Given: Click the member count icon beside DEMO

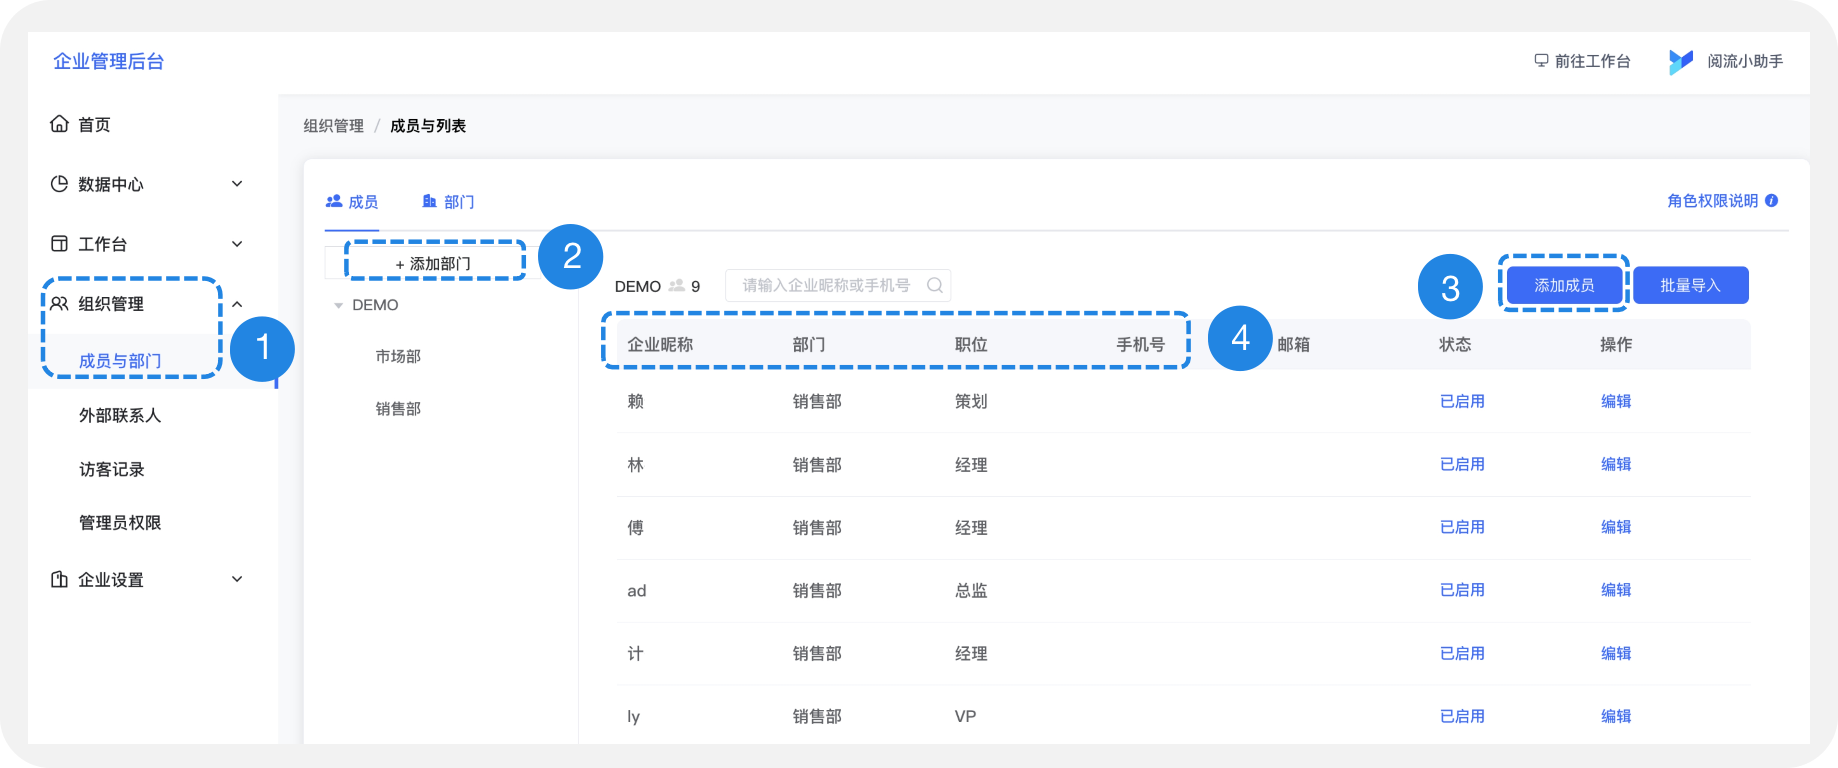Looking at the screenshot, I should (677, 286).
